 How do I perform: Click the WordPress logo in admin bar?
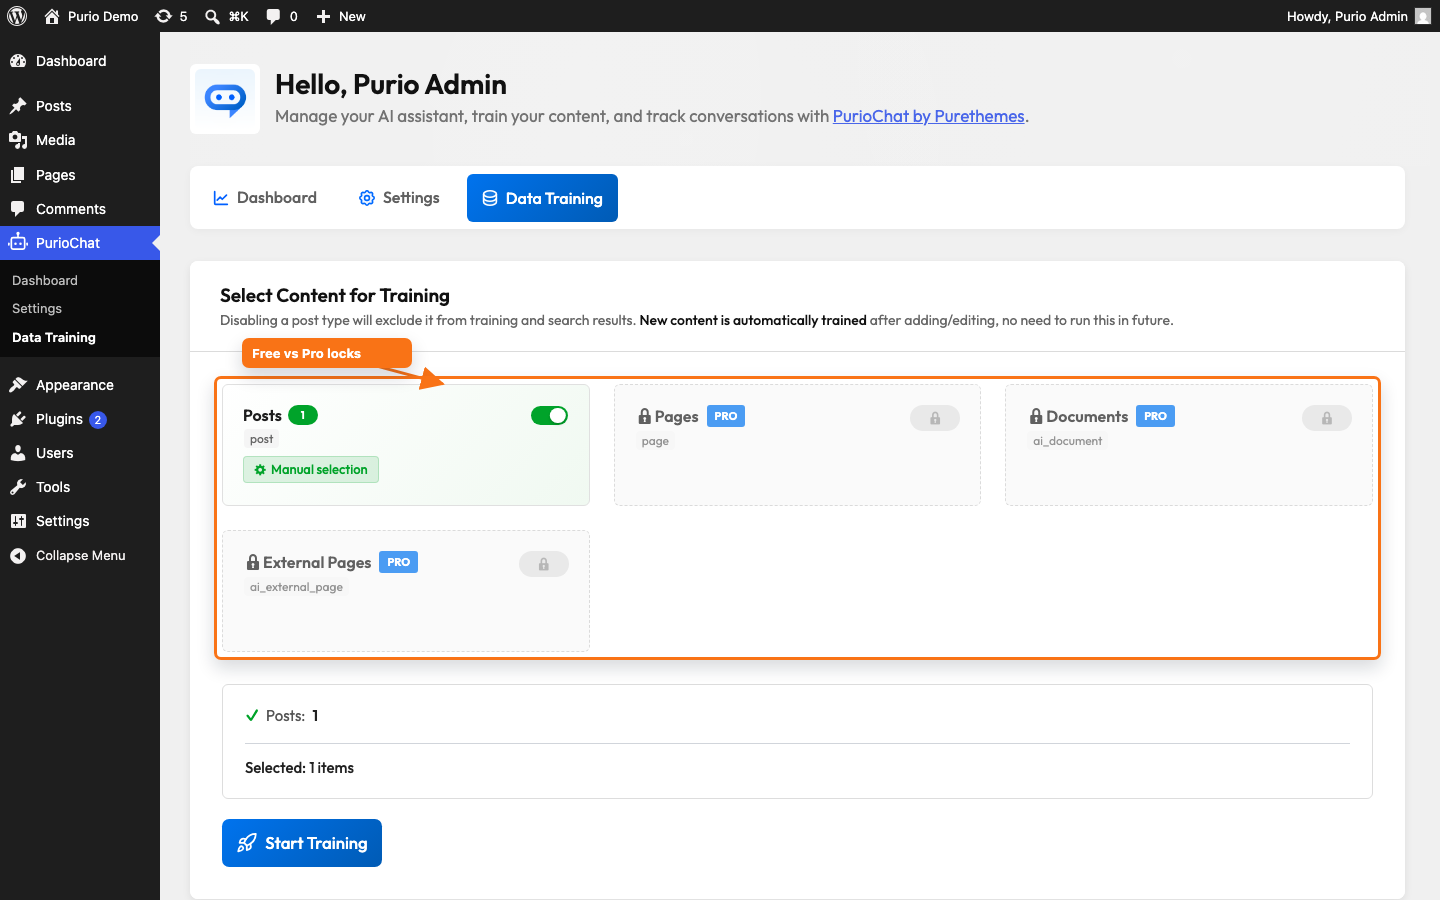tap(17, 16)
